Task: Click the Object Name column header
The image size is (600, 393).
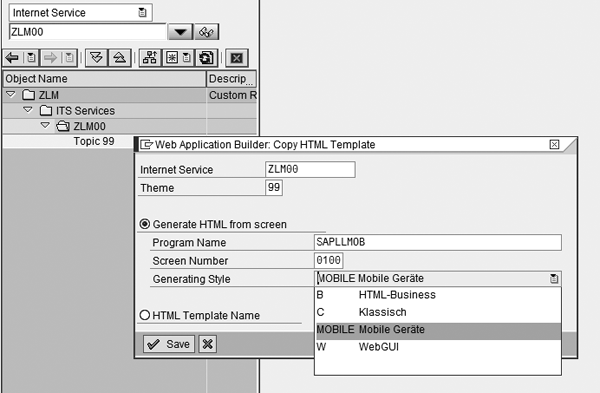Action: (x=104, y=79)
